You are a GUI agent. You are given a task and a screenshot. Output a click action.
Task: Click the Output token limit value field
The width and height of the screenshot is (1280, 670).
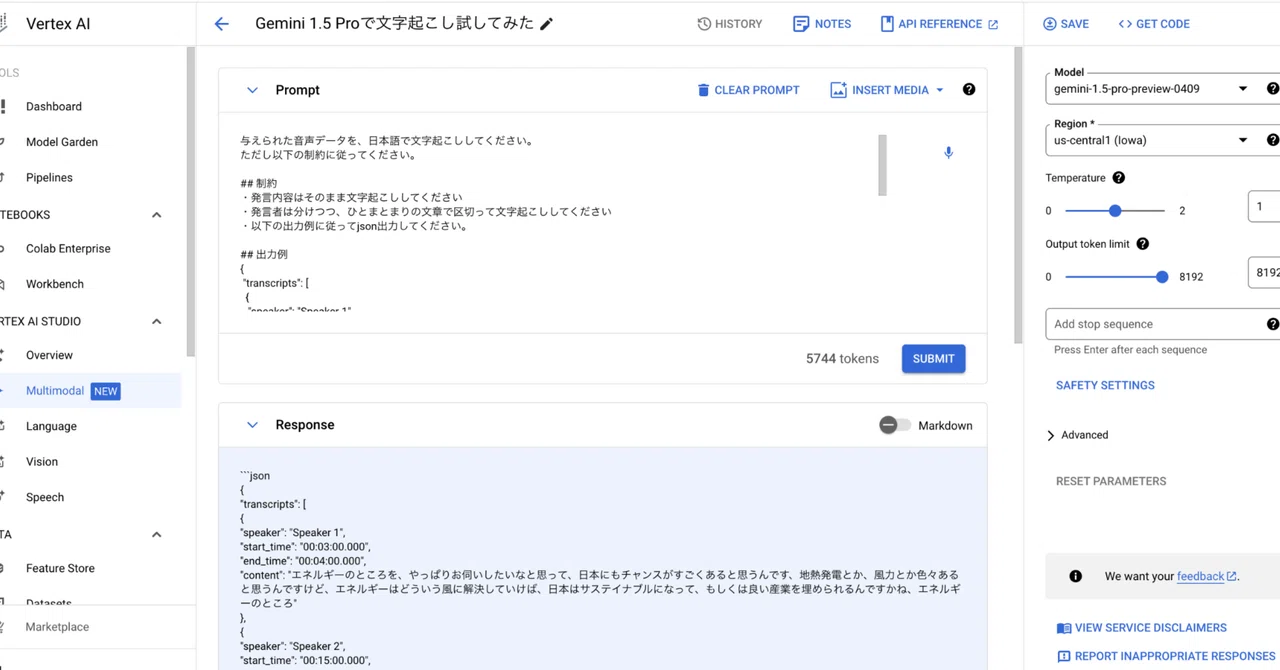[1264, 272]
